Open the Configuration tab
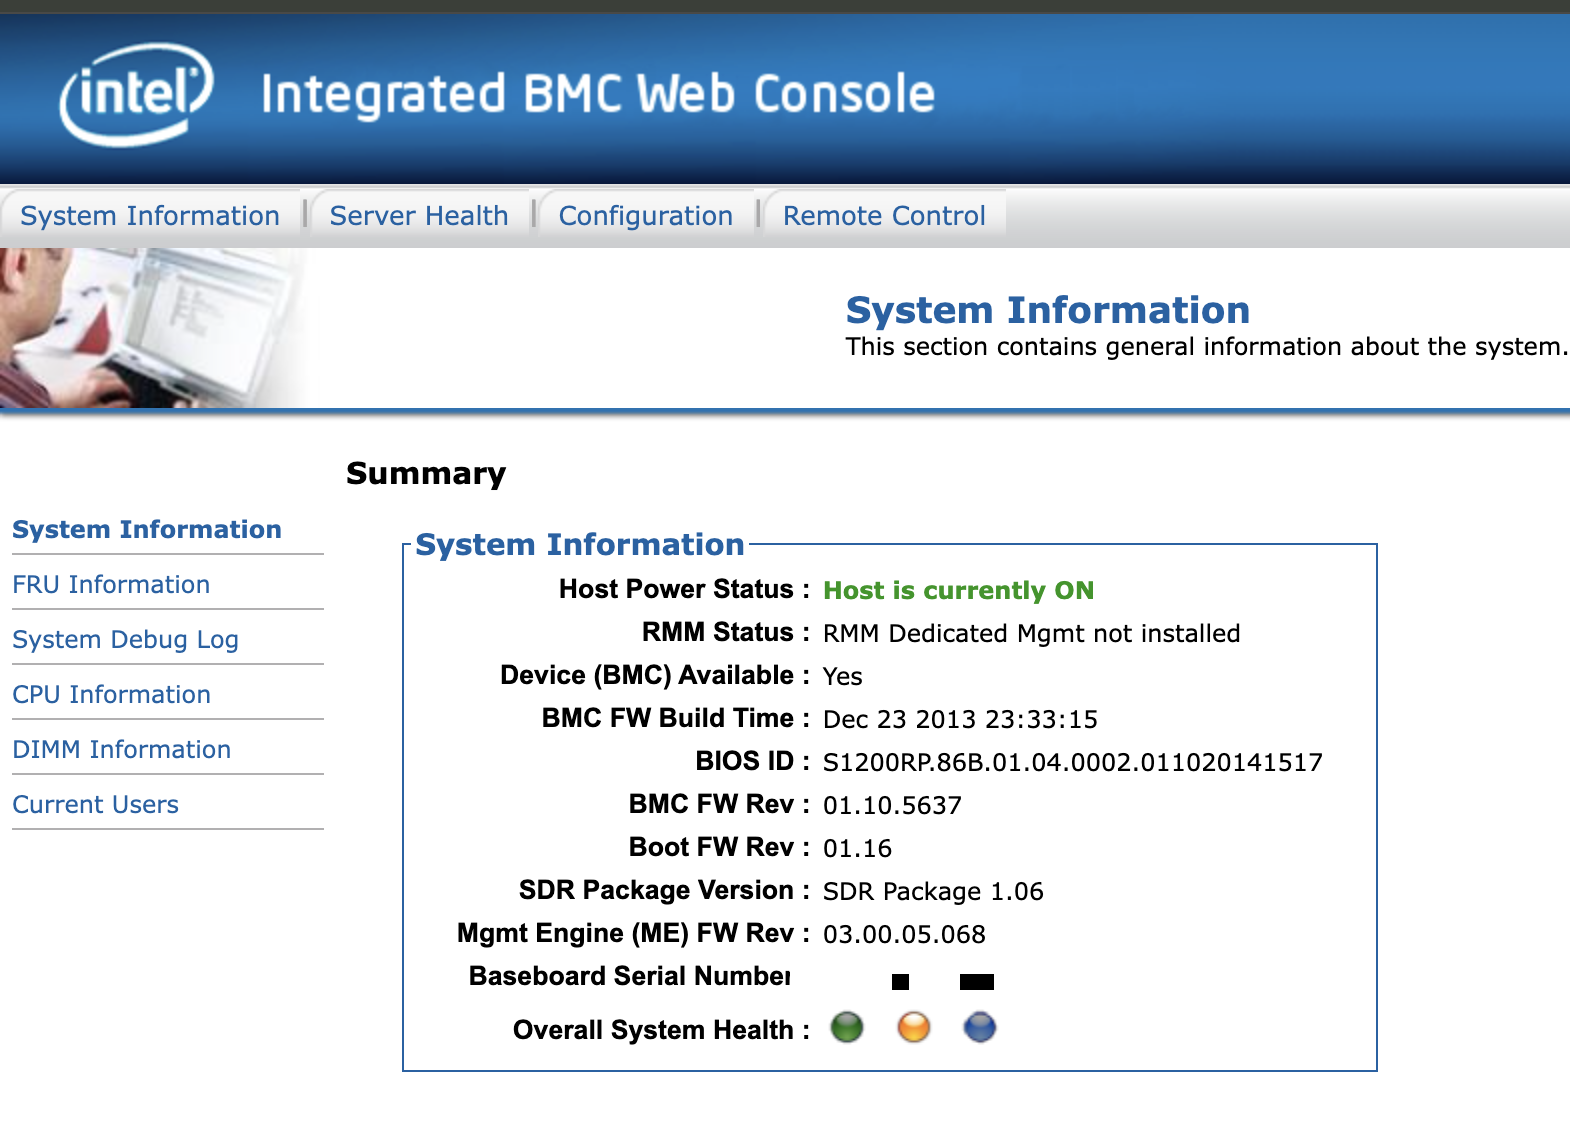Screen dimensions: 1570x1130 point(646,216)
